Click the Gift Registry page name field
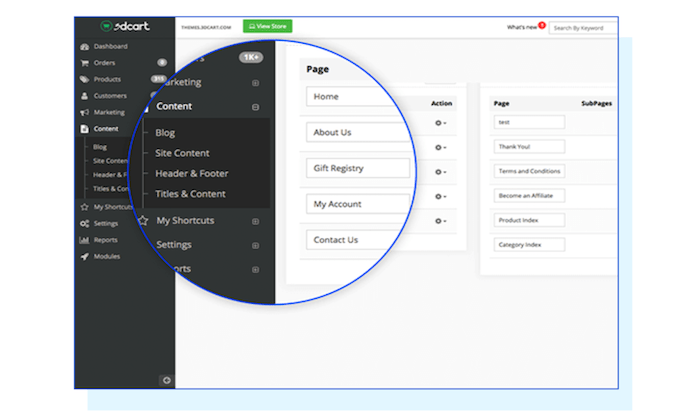 point(358,168)
